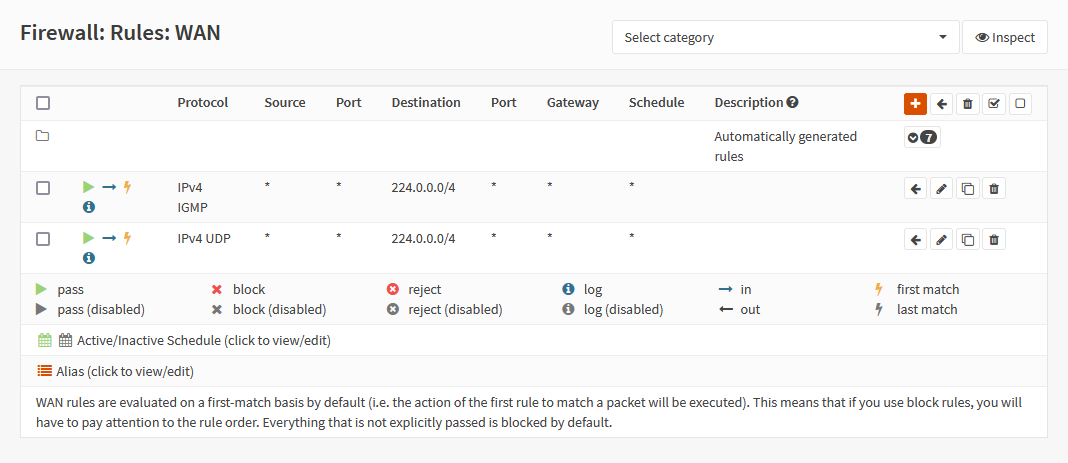Click the trash icon in the header row
The width and height of the screenshot is (1068, 463).
click(967, 103)
